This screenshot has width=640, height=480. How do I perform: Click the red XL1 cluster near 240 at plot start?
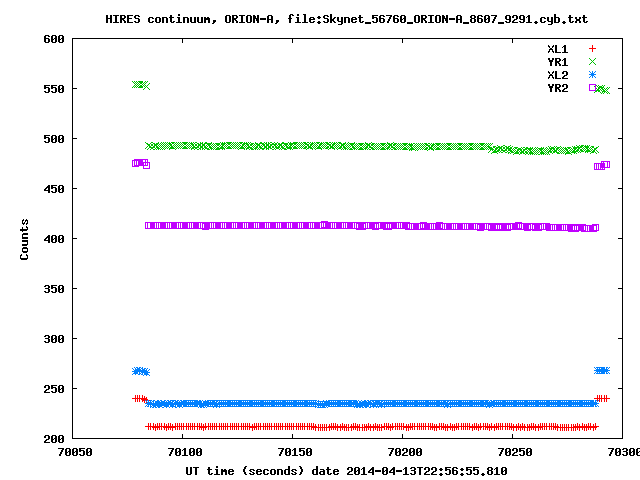(140, 398)
